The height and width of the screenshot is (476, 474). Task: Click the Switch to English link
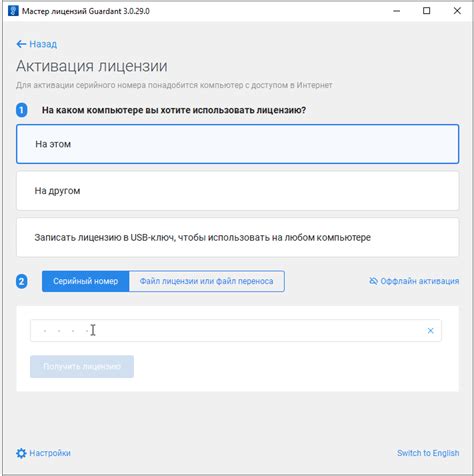coord(428,453)
